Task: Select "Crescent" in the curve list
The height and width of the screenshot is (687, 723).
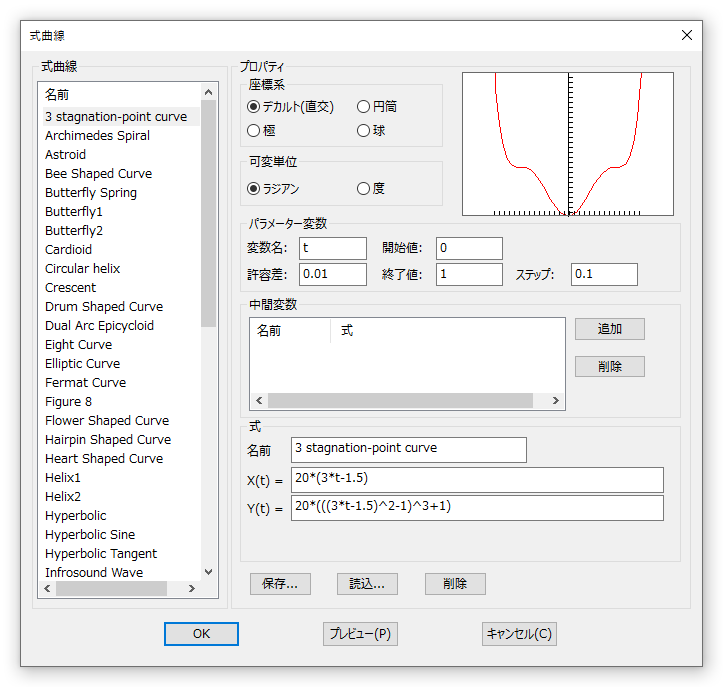Action: click(71, 287)
